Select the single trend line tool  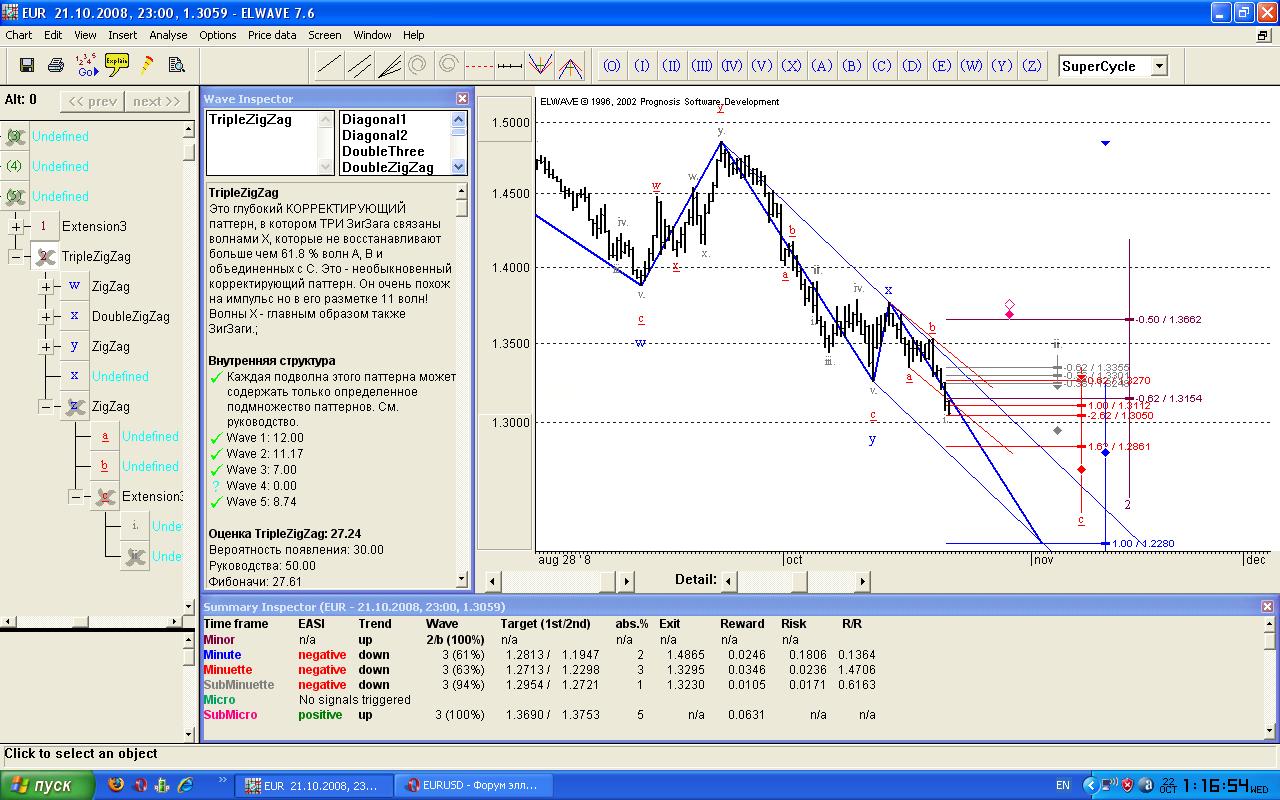(x=328, y=66)
